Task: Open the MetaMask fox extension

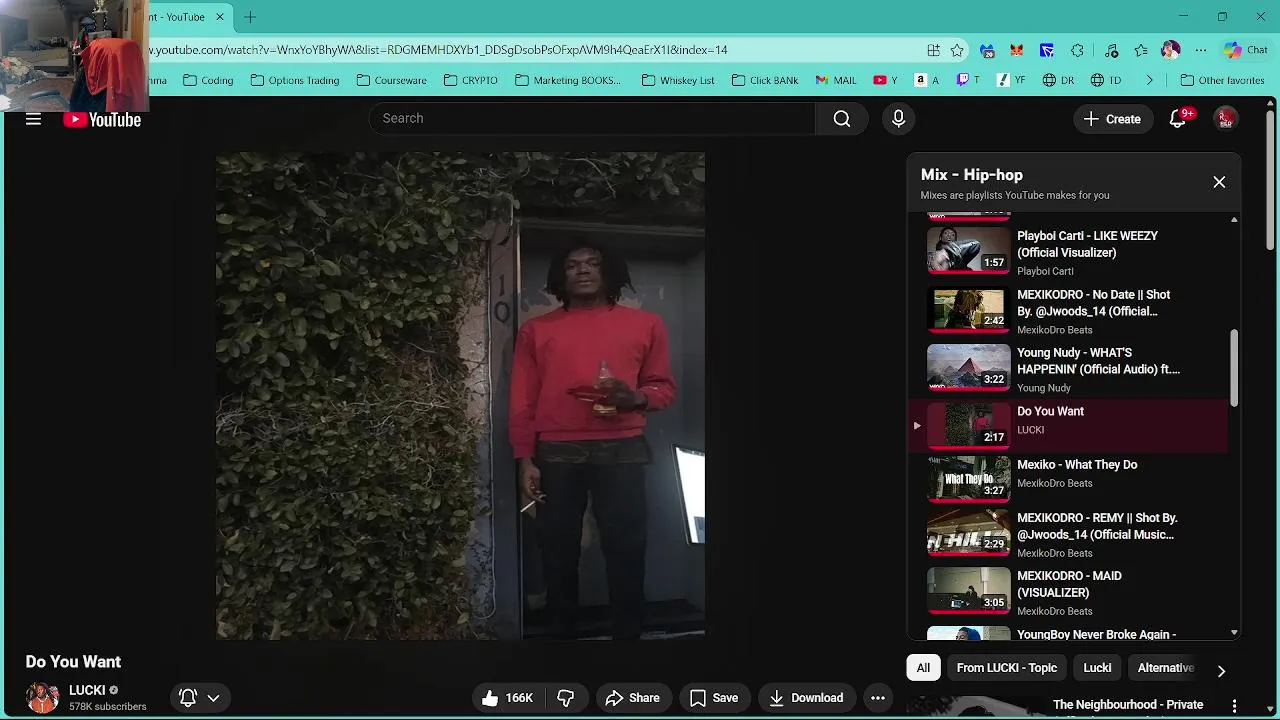Action: pyautogui.click(x=1017, y=50)
